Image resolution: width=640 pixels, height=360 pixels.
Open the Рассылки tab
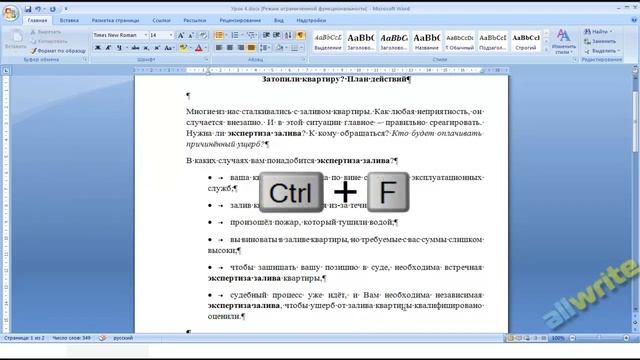click(195, 20)
